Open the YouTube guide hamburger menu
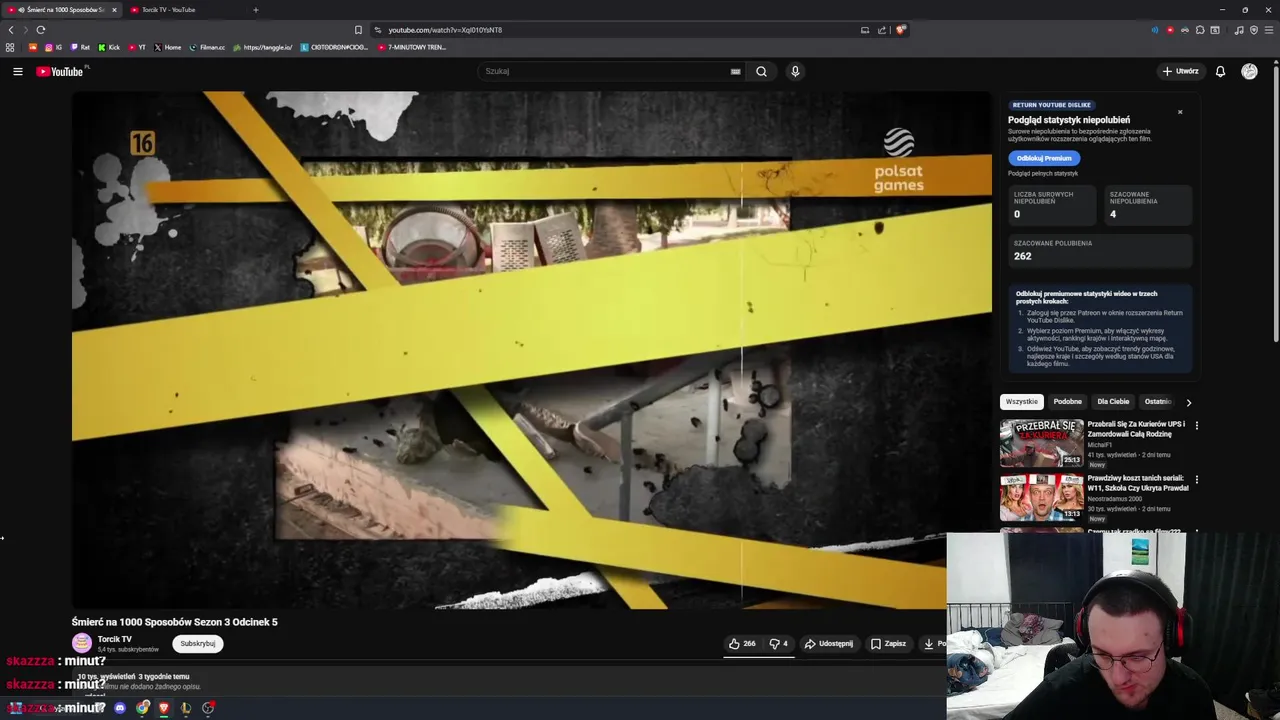 (17, 71)
